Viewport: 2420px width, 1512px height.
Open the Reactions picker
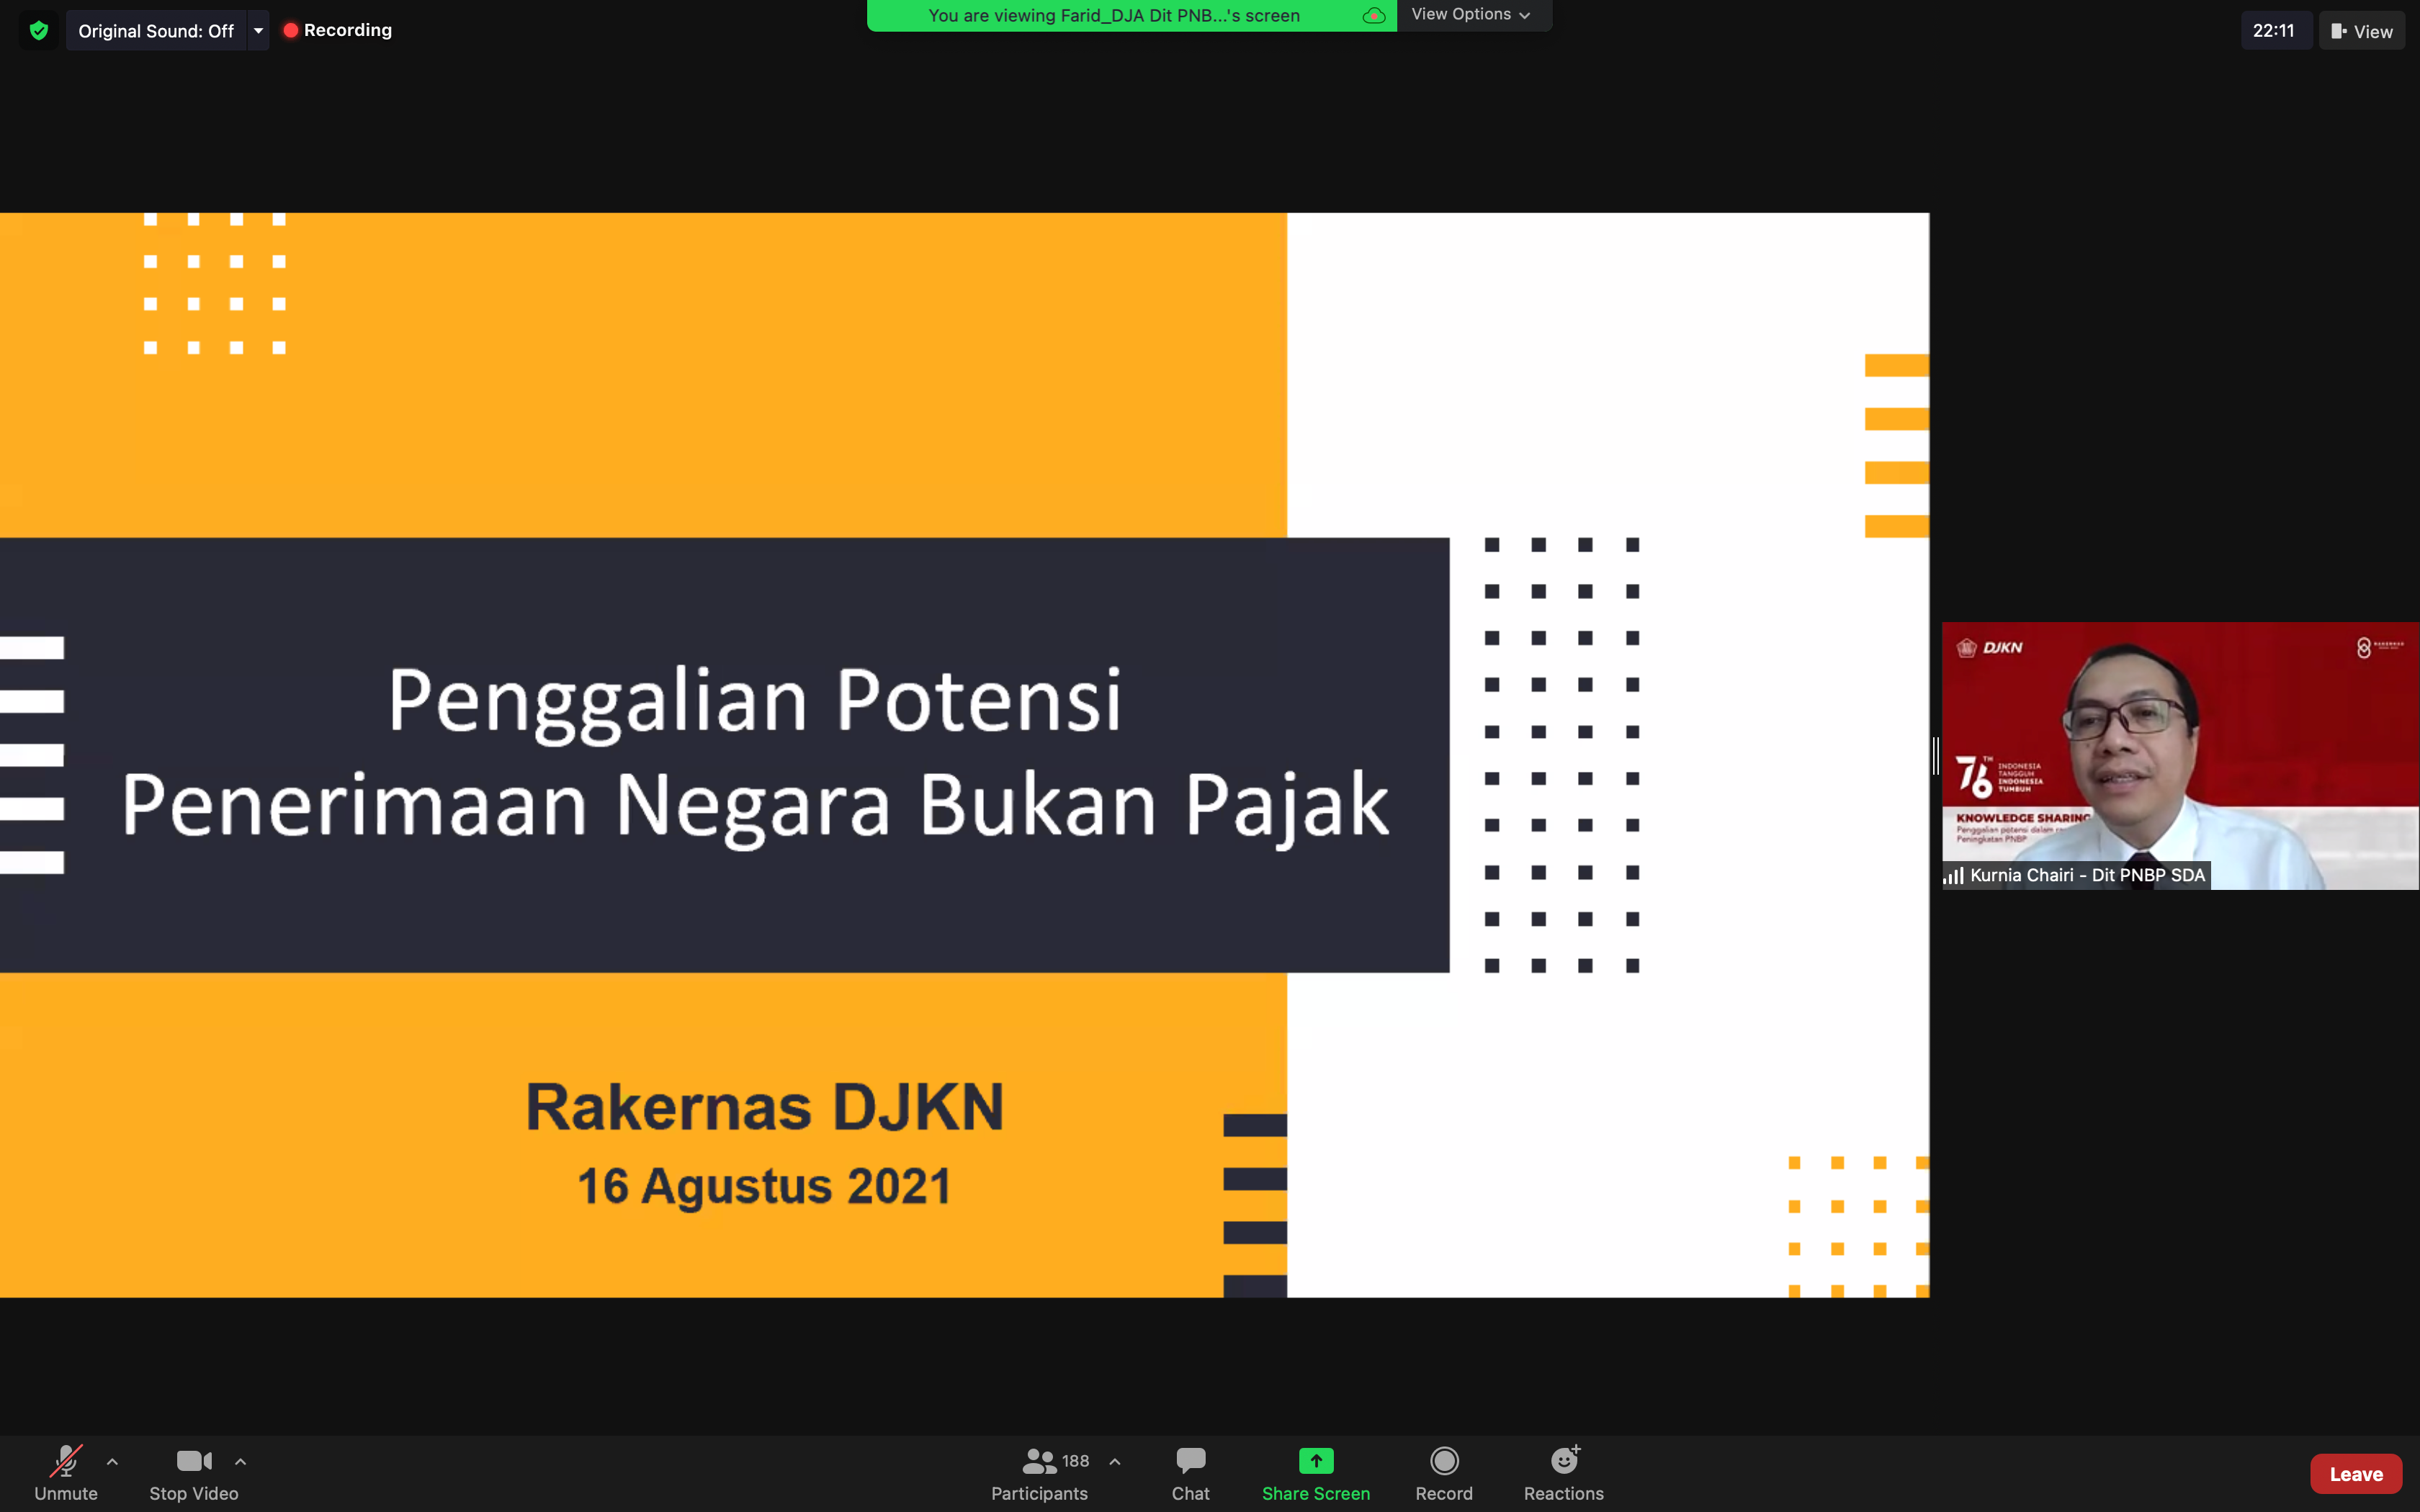coord(1564,1472)
